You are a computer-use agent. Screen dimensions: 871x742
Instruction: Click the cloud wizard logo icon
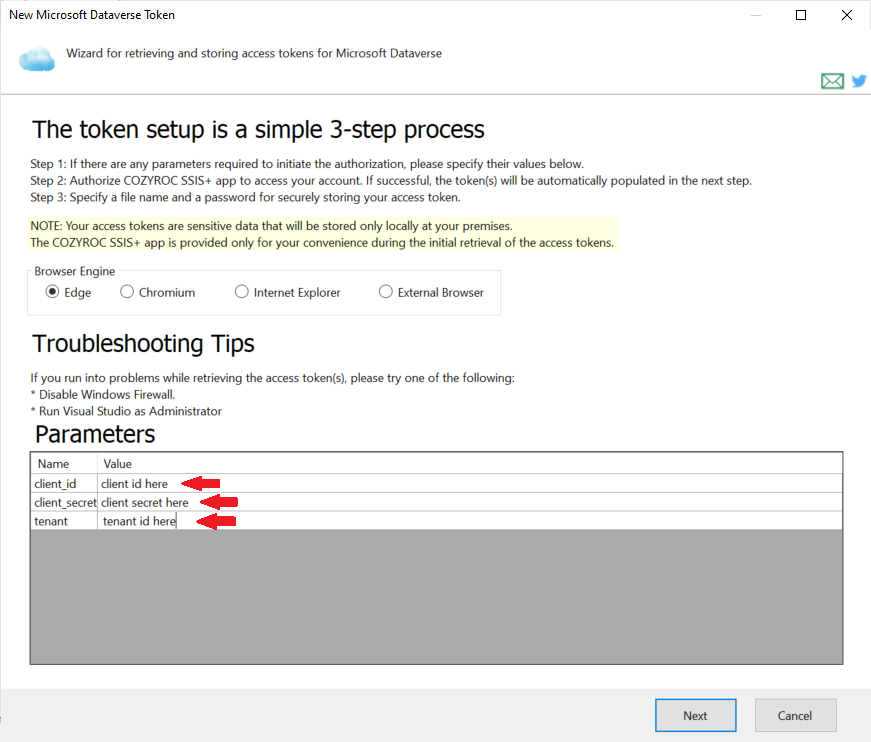[x=37, y=59]
